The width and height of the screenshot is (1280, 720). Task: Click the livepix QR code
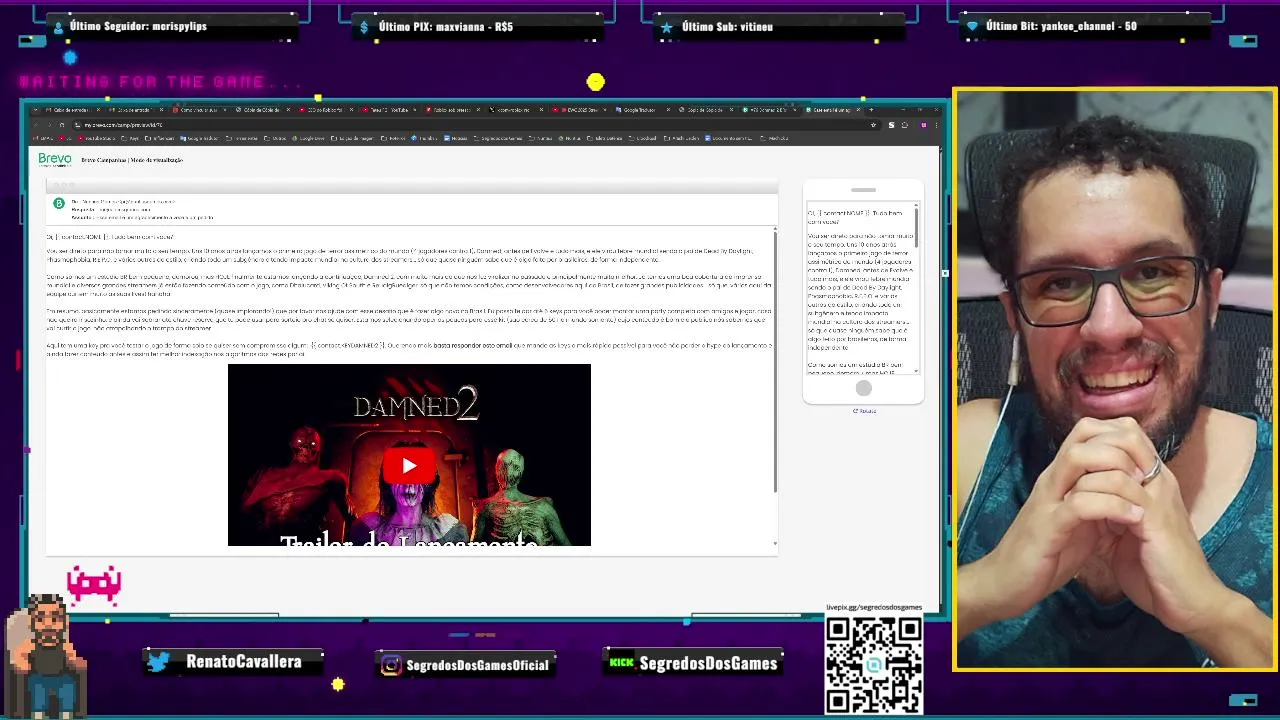click(x=874, y=664)
